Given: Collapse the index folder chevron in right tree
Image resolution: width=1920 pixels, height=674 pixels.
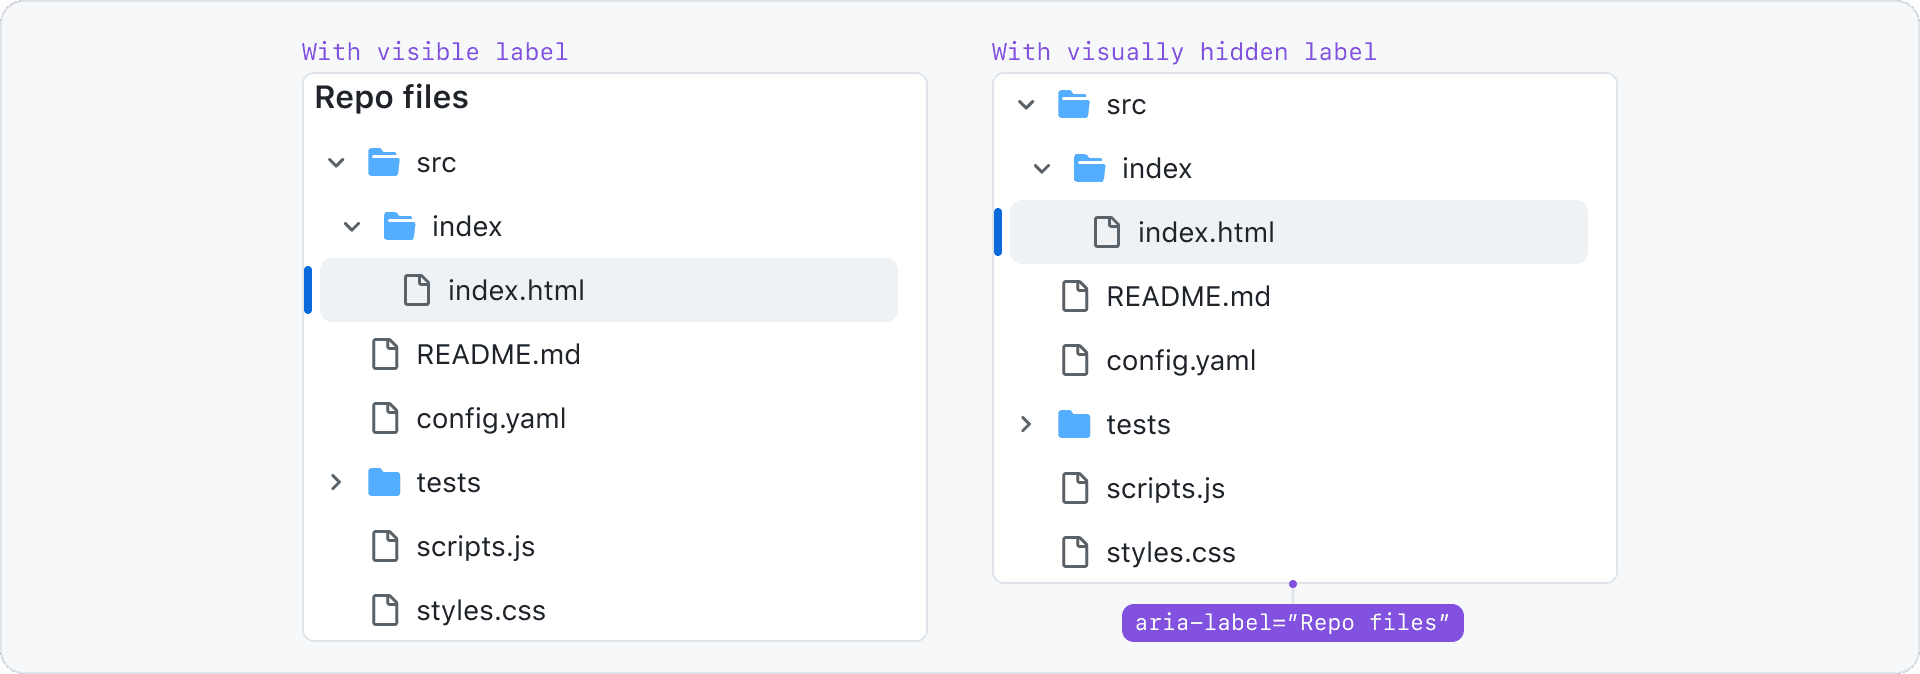Looking at the screenshot, I should click(1042, 168).
